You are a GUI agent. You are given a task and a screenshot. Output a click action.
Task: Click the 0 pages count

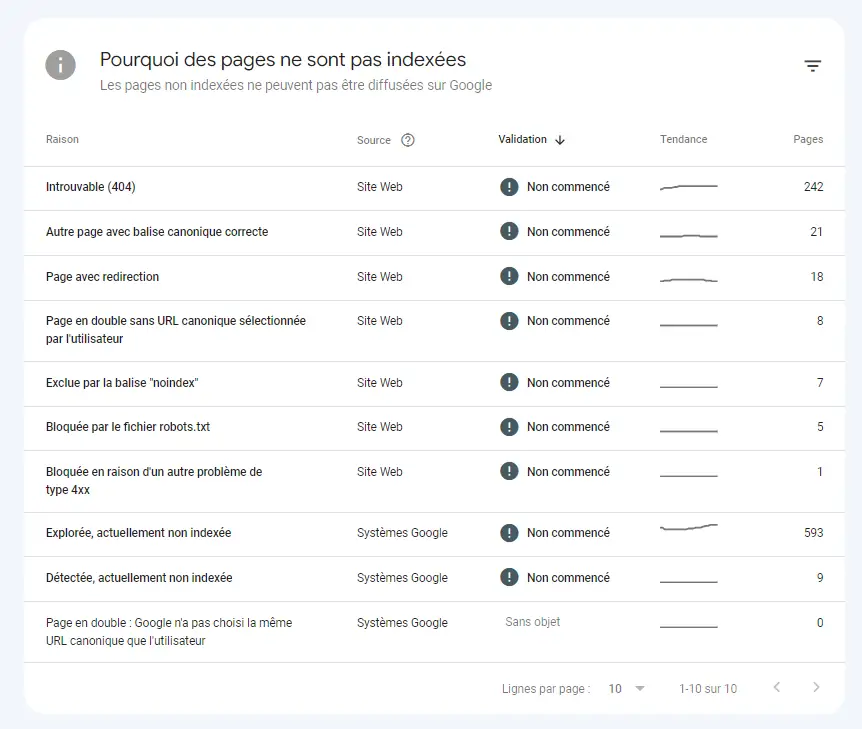[x=820, y=623]
